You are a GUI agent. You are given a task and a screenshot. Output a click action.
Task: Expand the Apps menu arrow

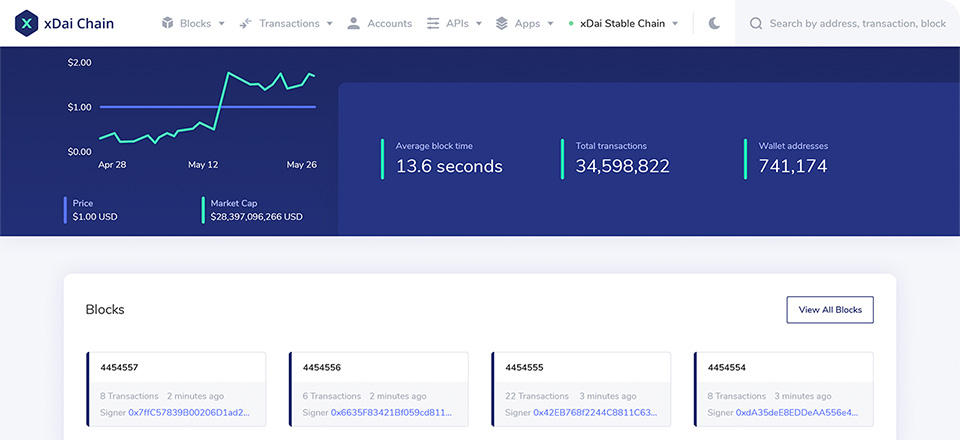[550, 24]
